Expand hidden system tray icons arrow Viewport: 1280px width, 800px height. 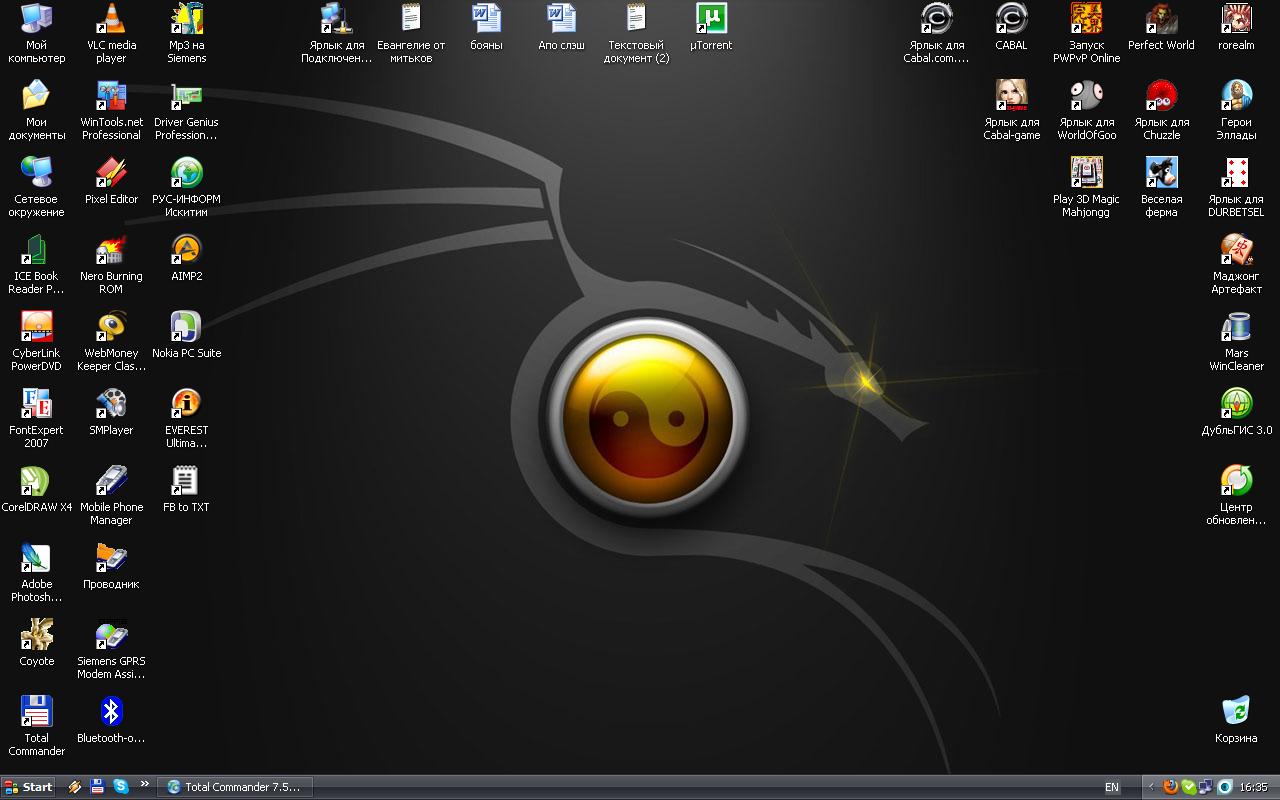tap(1150, 787)
